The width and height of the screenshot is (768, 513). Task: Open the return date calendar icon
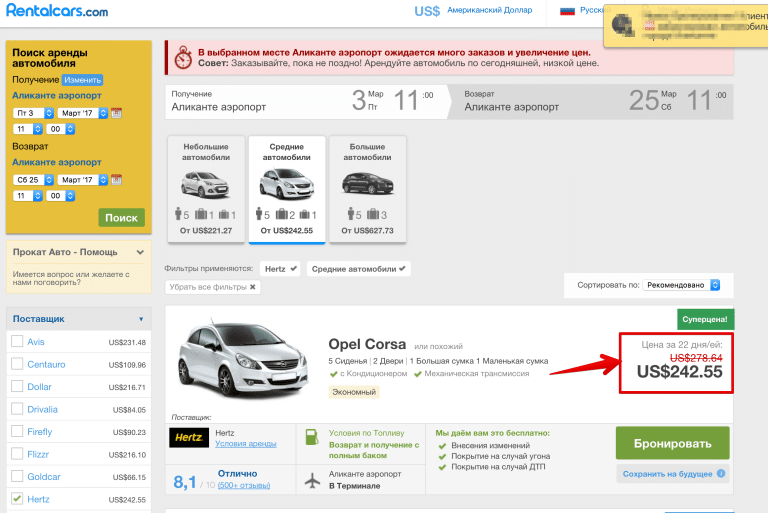117,180
